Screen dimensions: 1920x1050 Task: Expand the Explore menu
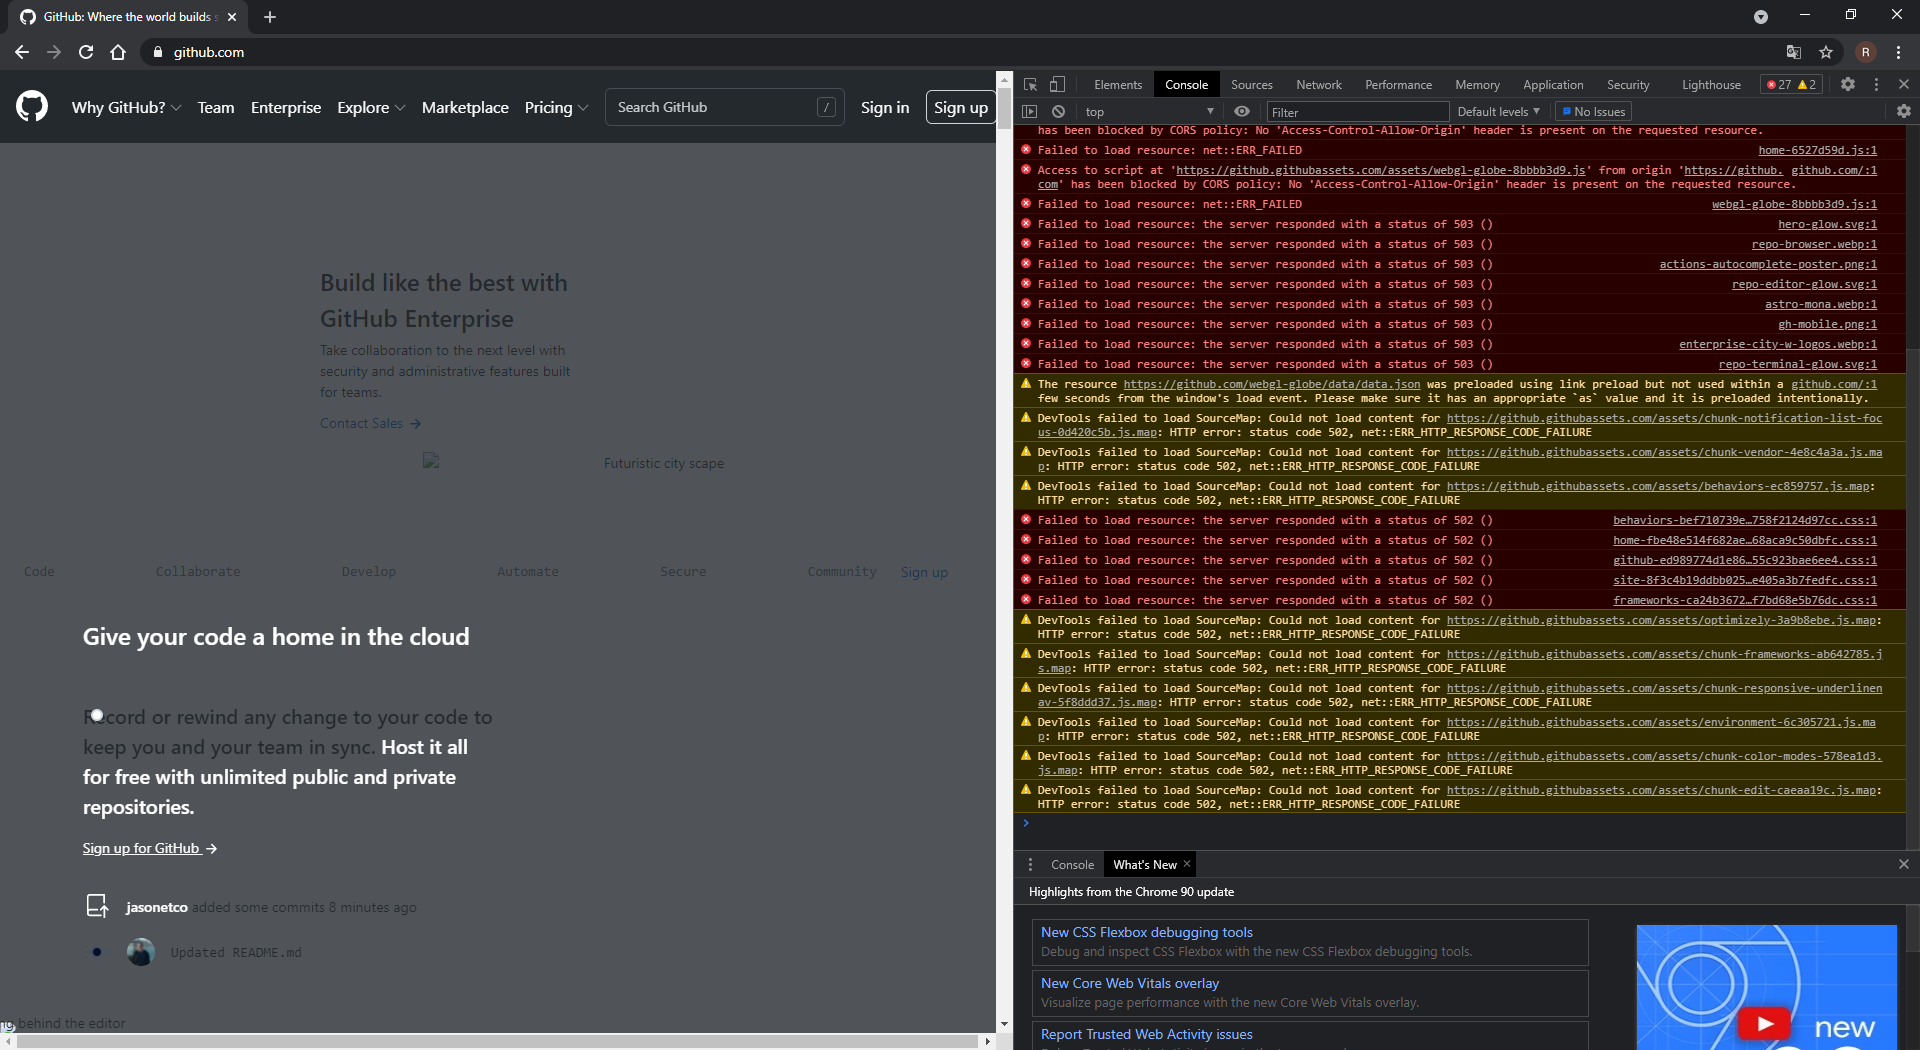371,107
